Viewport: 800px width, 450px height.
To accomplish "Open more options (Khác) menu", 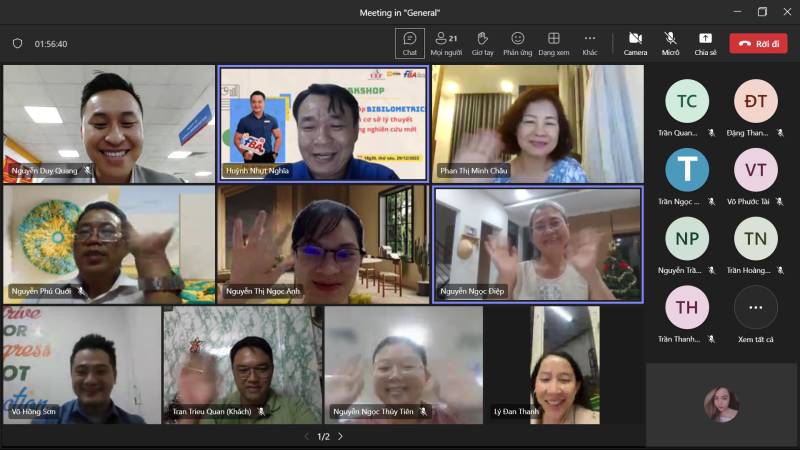I will coord(590,43).
